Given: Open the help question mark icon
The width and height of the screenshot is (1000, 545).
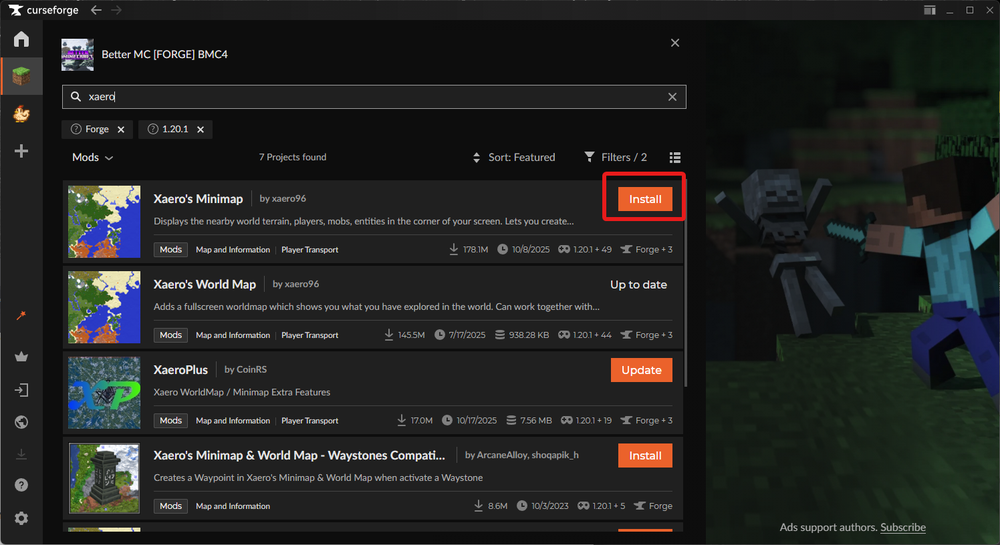Looking at the screenshot, I should pos(21,485).
